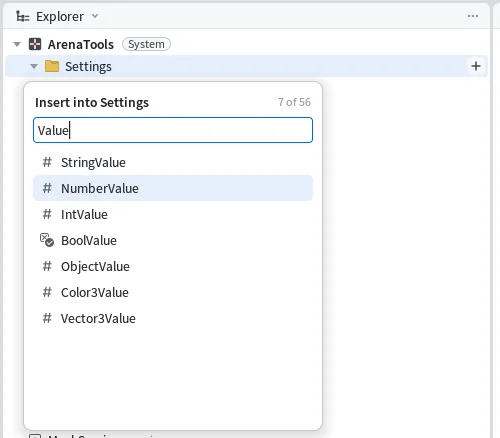Insert a Color3Value object
This screenshot has height=438, width=500.
(x=173, y=292)
